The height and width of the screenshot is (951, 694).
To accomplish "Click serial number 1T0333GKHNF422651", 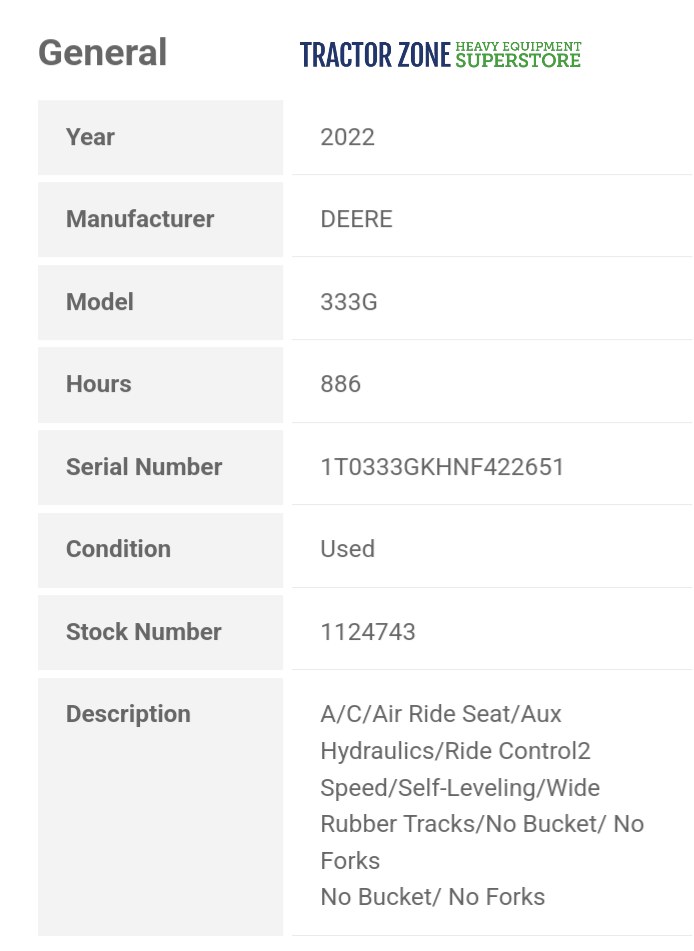I will click(x=442, y=467).
